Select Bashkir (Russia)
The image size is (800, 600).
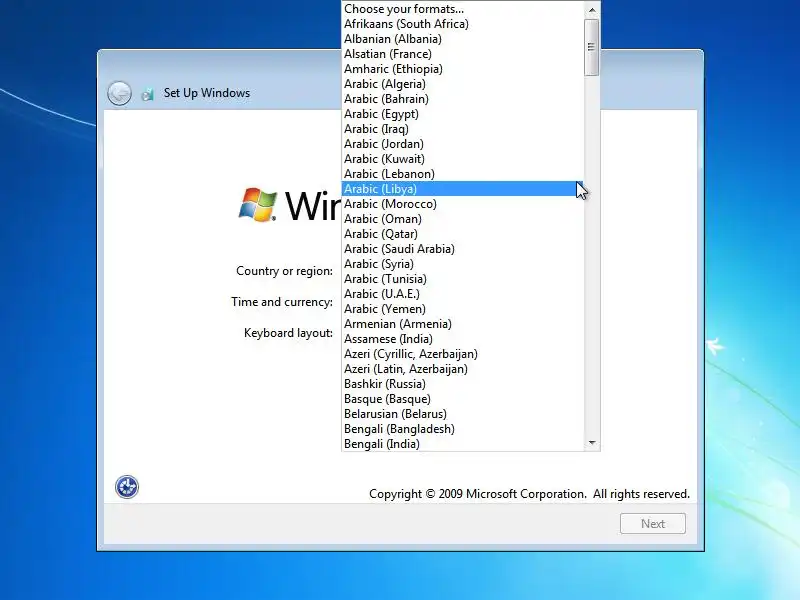[x=462, y=384]
